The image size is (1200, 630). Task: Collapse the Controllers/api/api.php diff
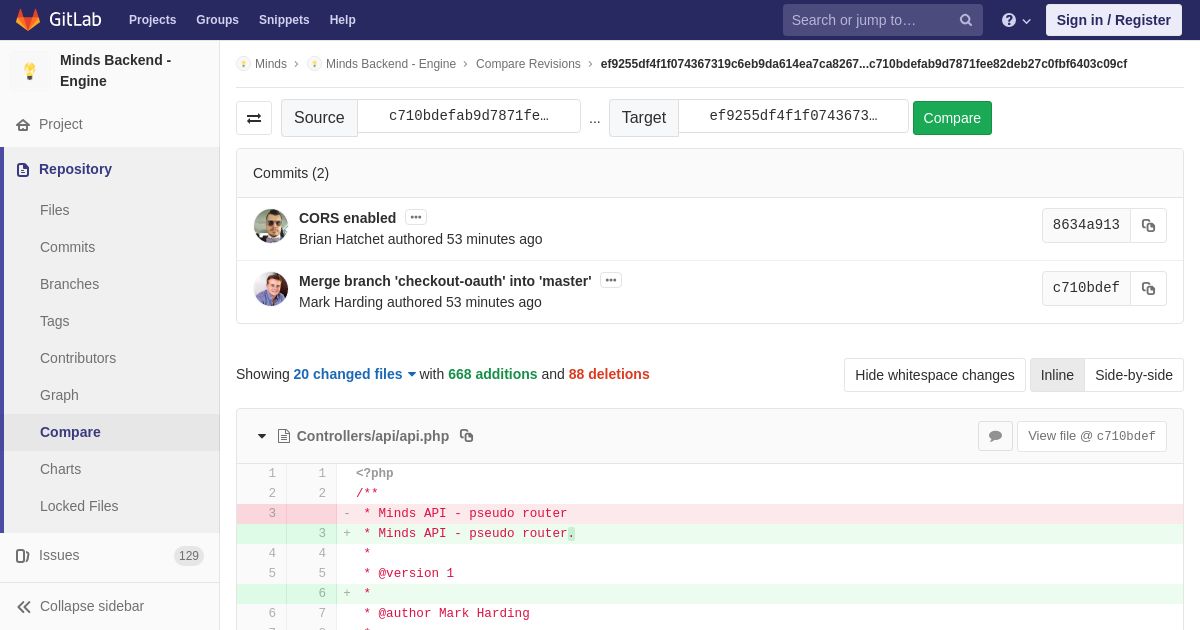point(262,436)
